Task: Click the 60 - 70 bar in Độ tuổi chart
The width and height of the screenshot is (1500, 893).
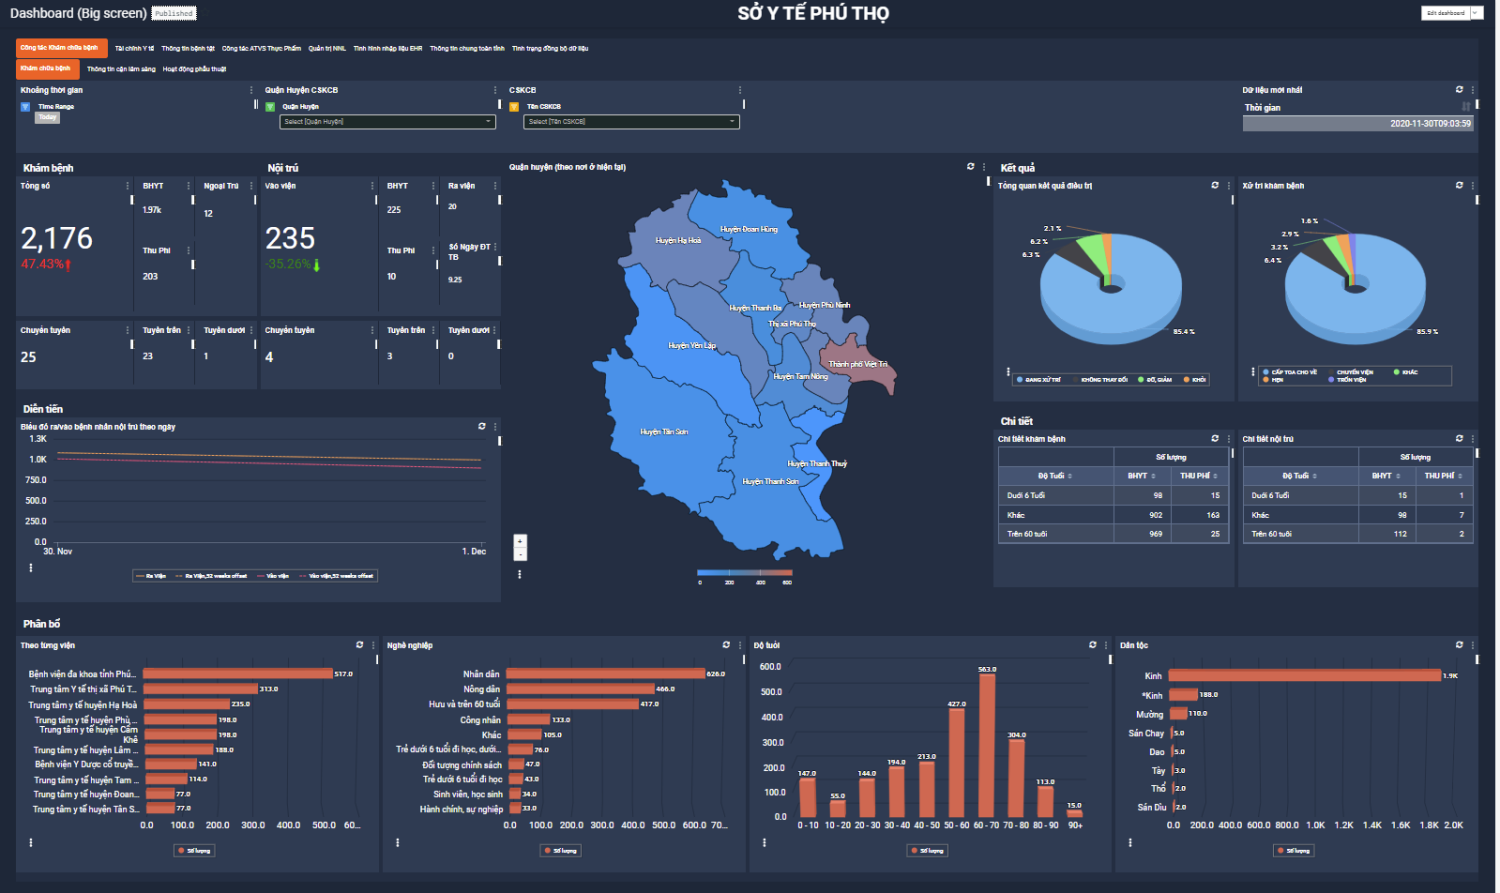Action: click(987, 746)
